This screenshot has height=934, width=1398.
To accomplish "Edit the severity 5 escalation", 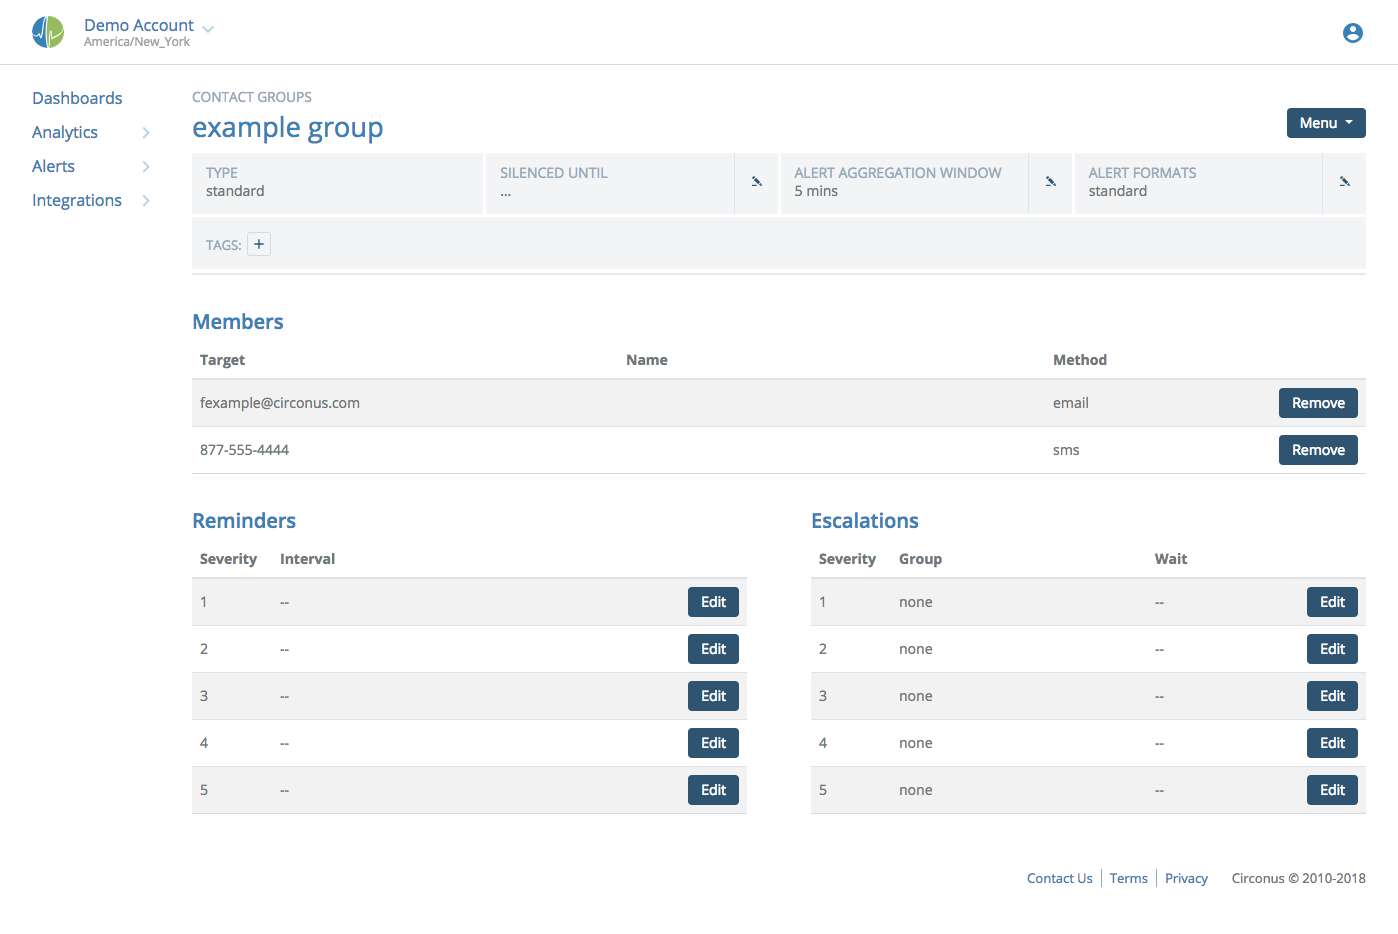I will pos(1332,789).
